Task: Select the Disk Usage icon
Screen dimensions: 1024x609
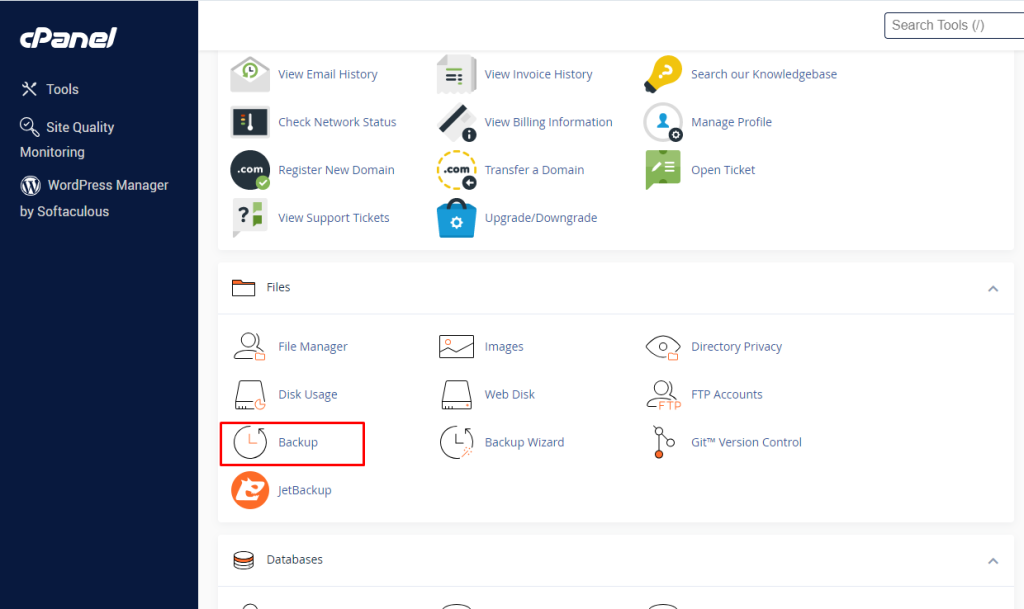Action: click(x=251, y=394)
